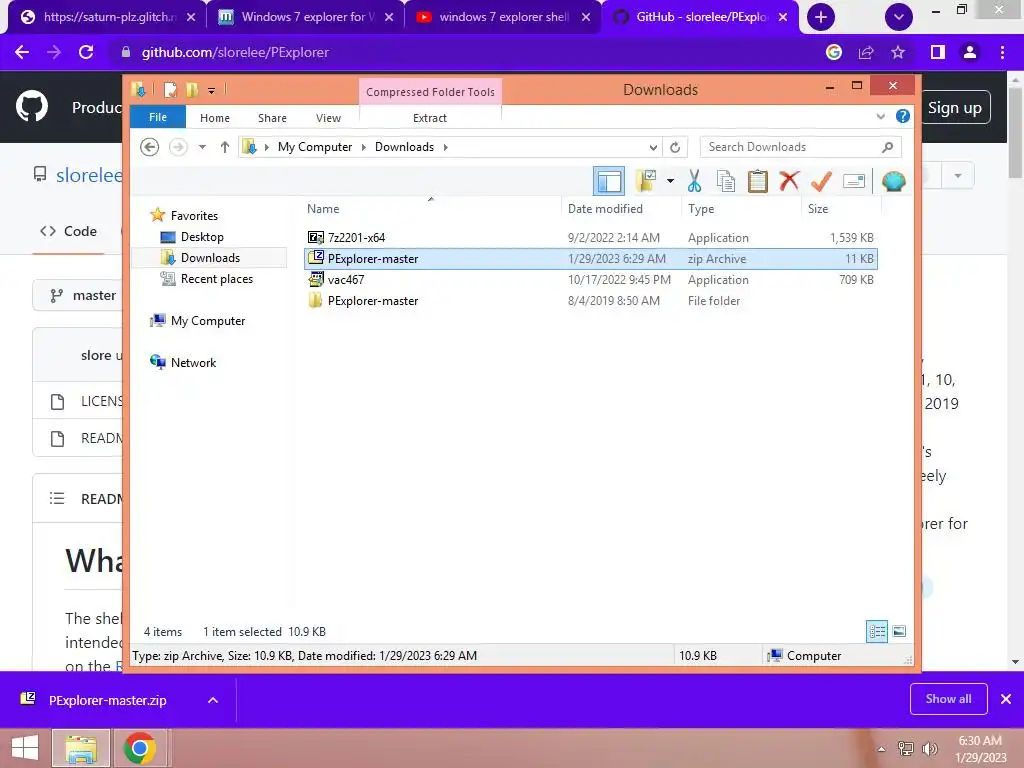
Task: Sort by Type column header
Action: click(x=742, y=209)
